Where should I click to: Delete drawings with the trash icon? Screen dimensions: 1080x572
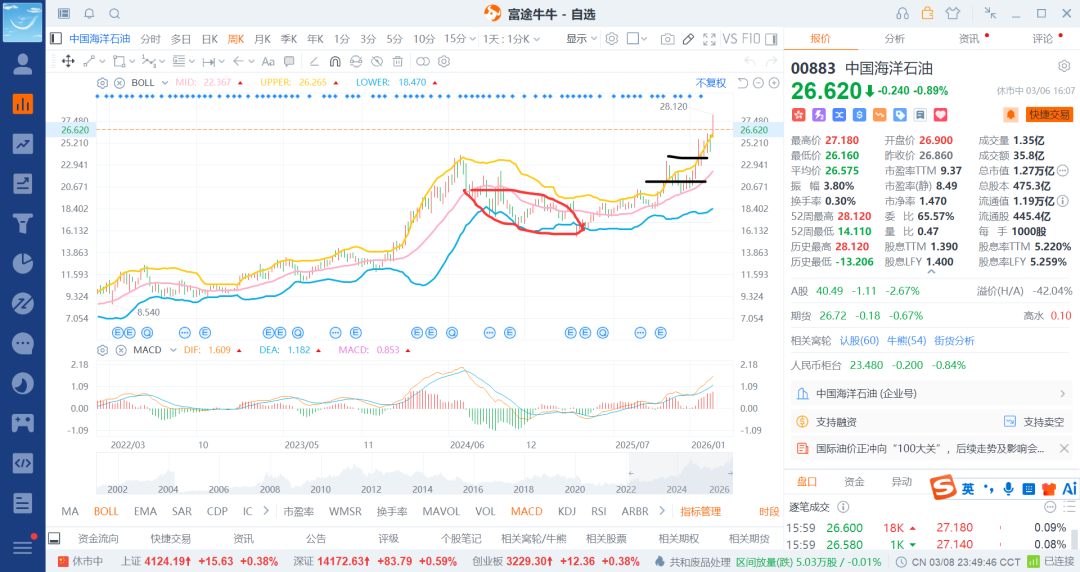397,61
